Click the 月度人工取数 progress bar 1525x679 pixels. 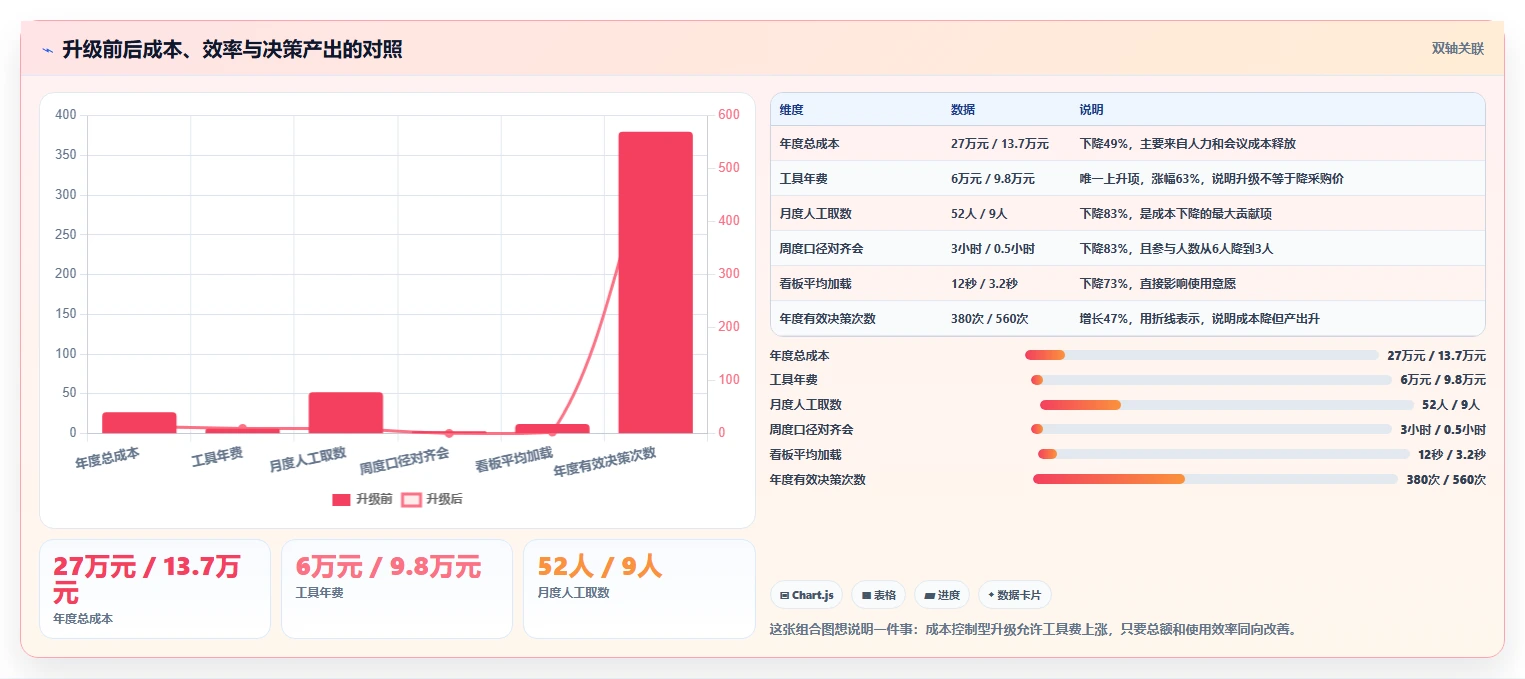click(x=1227, y=405)
